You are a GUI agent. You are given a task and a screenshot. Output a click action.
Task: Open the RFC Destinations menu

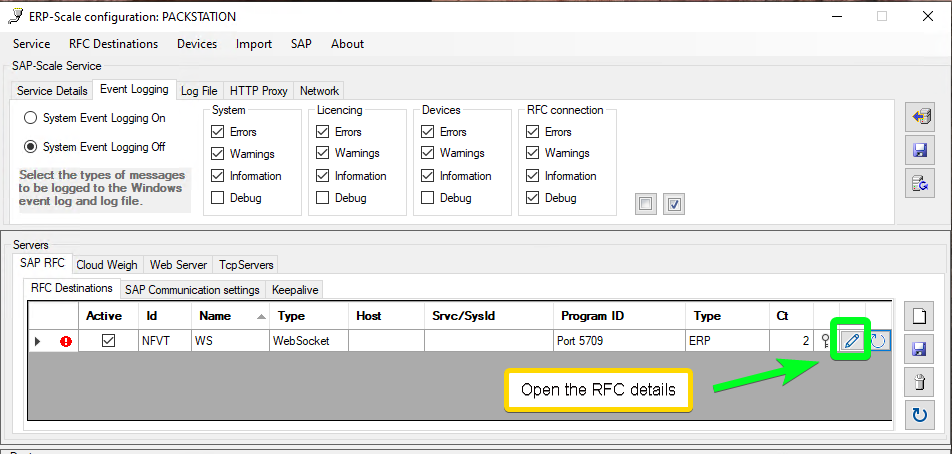pyautogui.click(x=113, y=44)
